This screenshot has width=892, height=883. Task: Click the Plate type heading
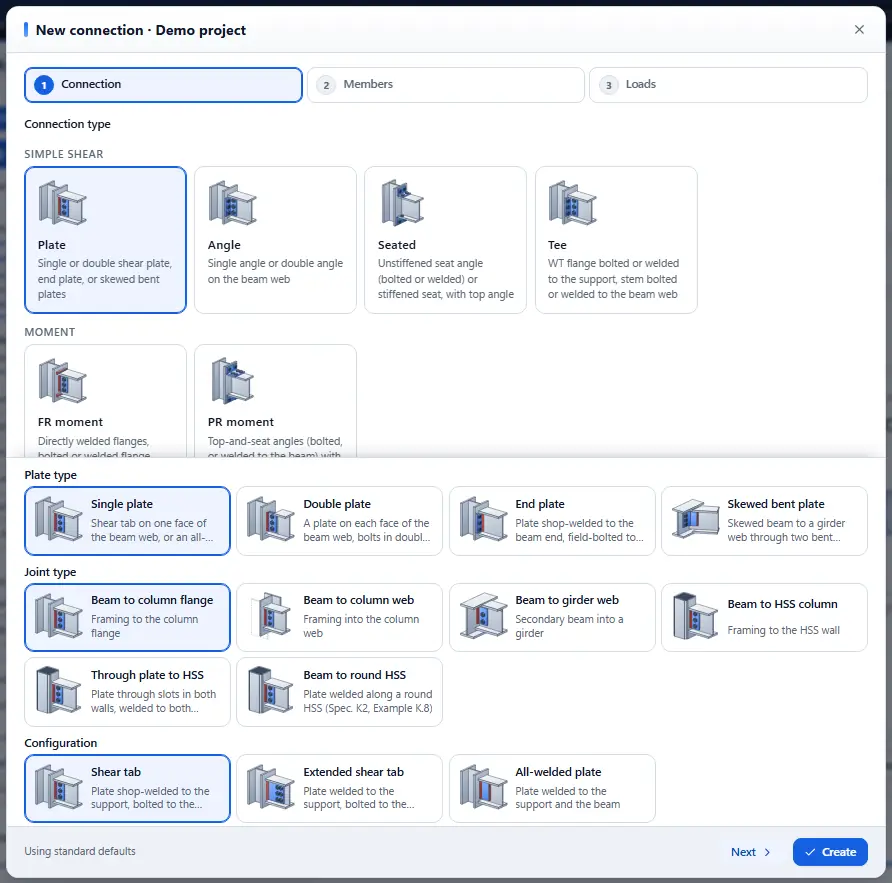pos(50,474)
